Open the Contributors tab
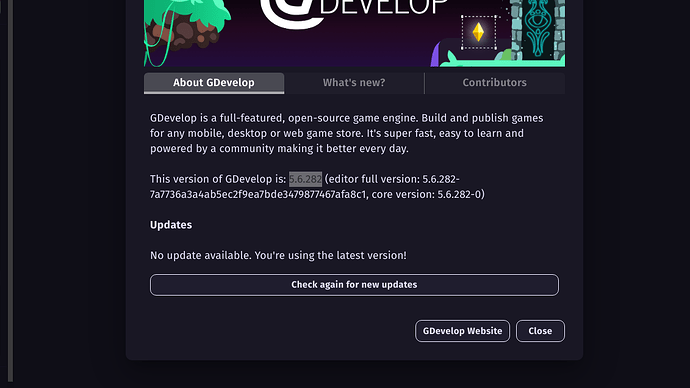This screenshot has height=388, width=690. pyautogui.click(x=495, y=83)
